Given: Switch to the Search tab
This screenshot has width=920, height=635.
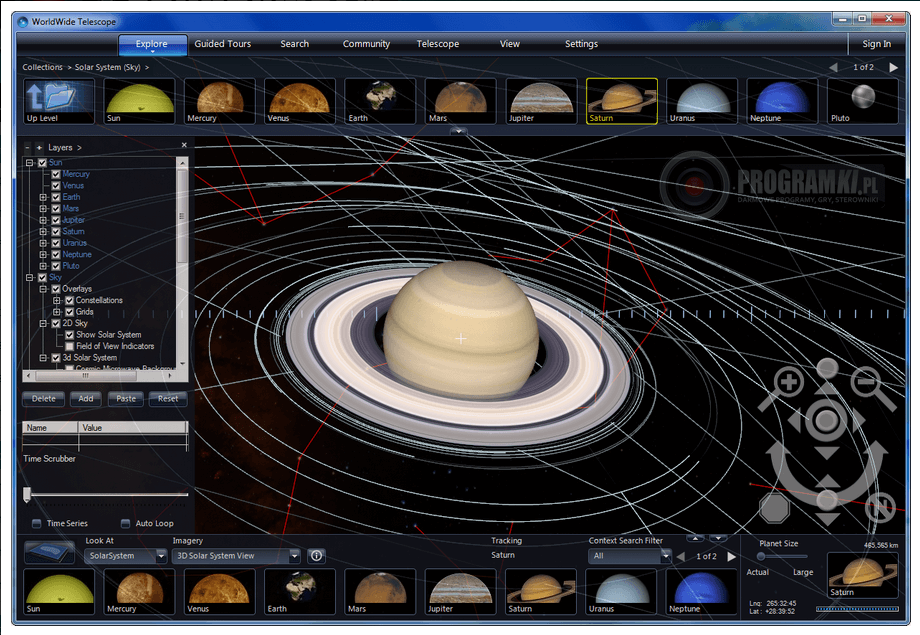Looking at the screenshot, I should (x=295, y=44).
